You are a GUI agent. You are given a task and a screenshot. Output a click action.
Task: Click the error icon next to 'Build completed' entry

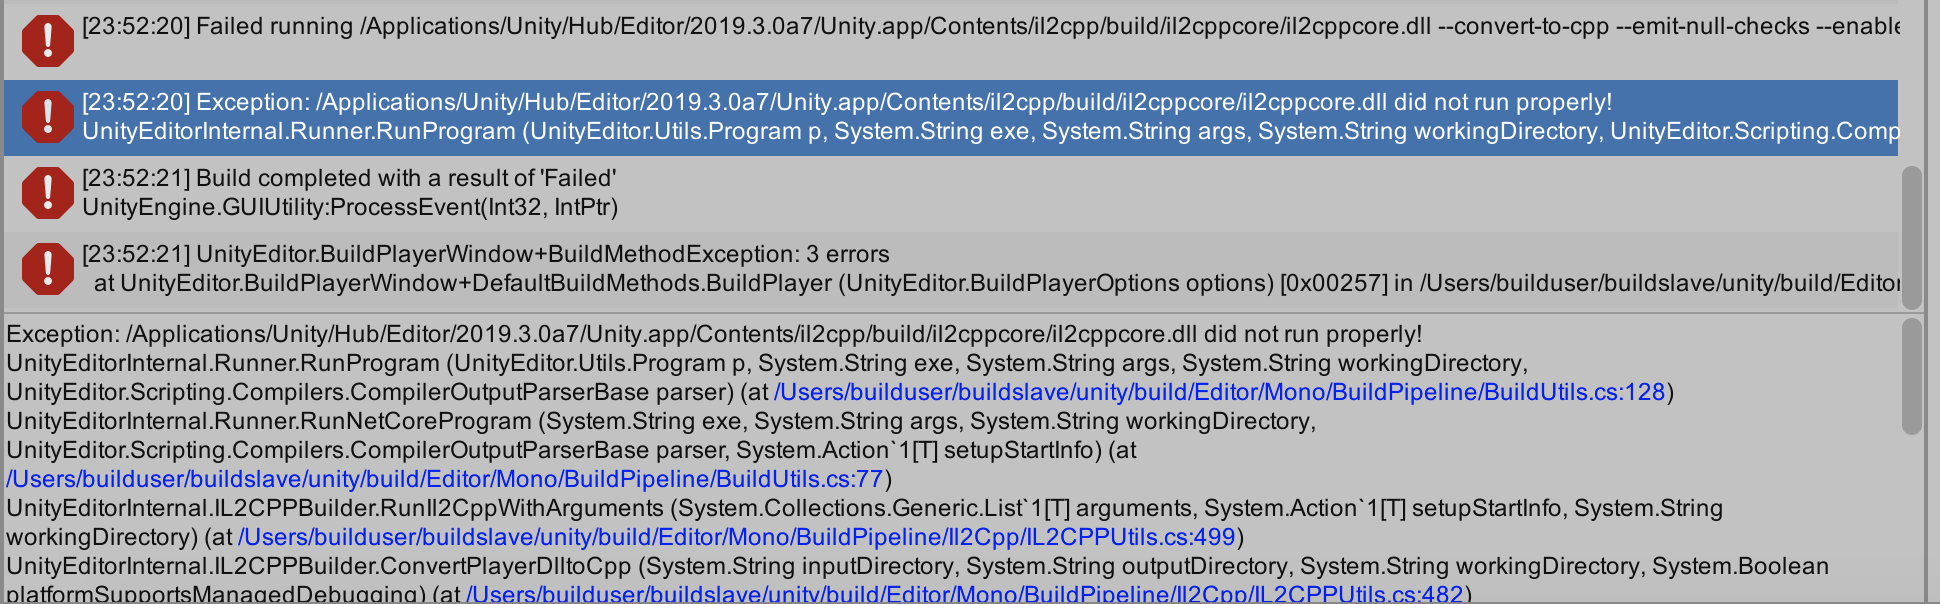click(x=47, y=193)
